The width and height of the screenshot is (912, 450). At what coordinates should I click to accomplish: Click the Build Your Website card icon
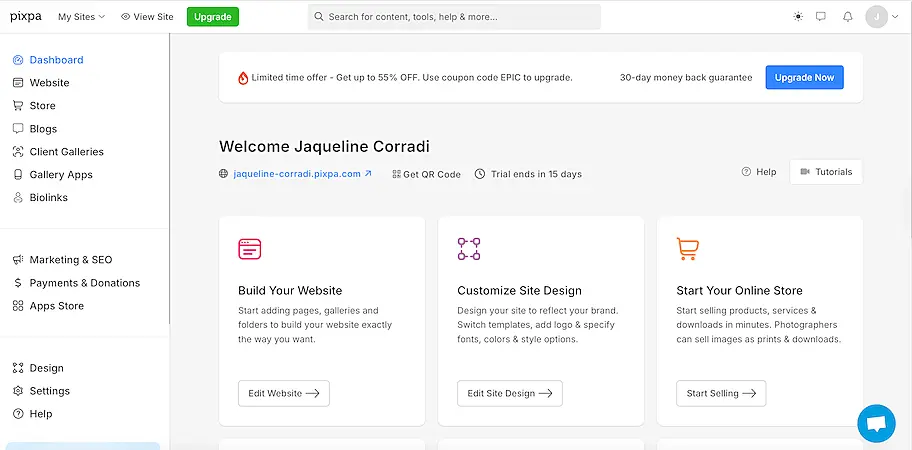(x=250, y=249)
